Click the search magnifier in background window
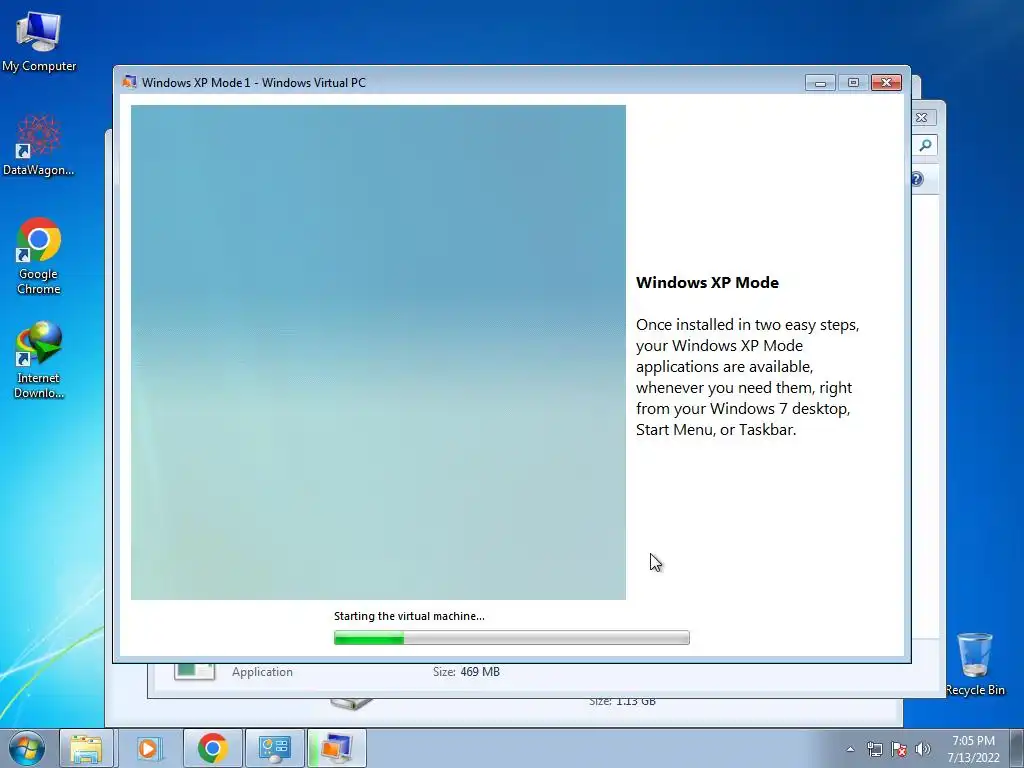This screenshot has width=1024, height=768. [x=925, y=145]
